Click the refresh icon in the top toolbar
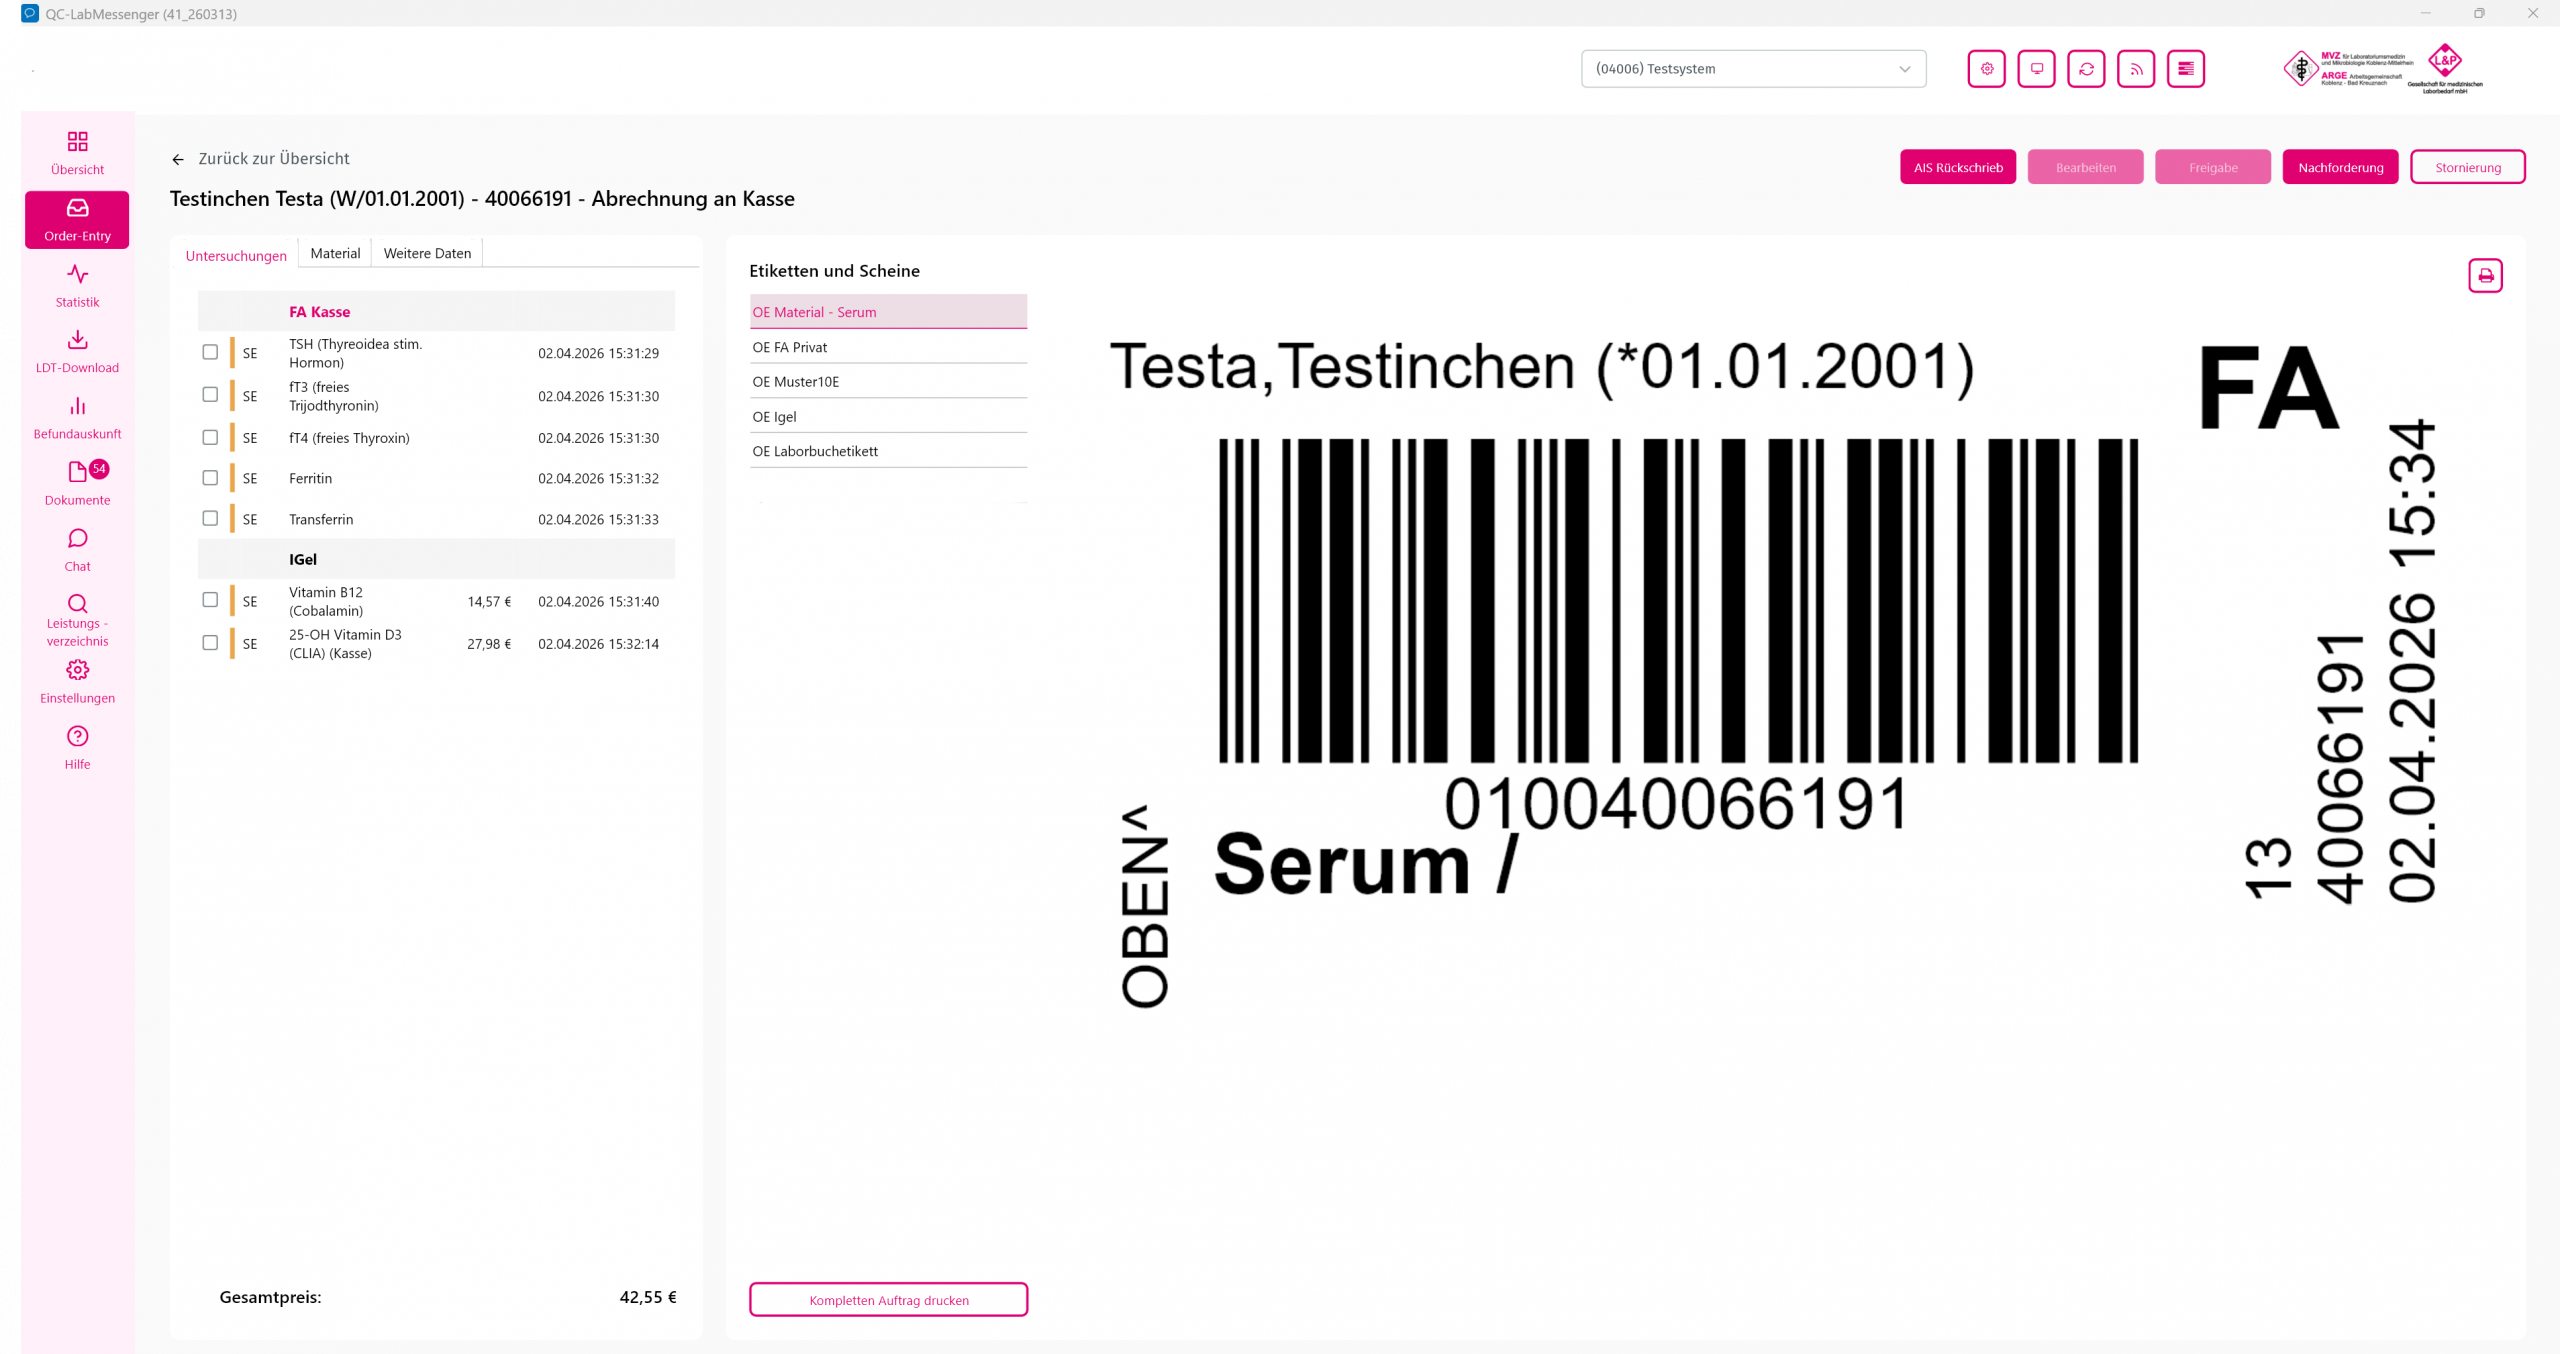This screenshot has width=2560, height=1354. [2086, 69]
